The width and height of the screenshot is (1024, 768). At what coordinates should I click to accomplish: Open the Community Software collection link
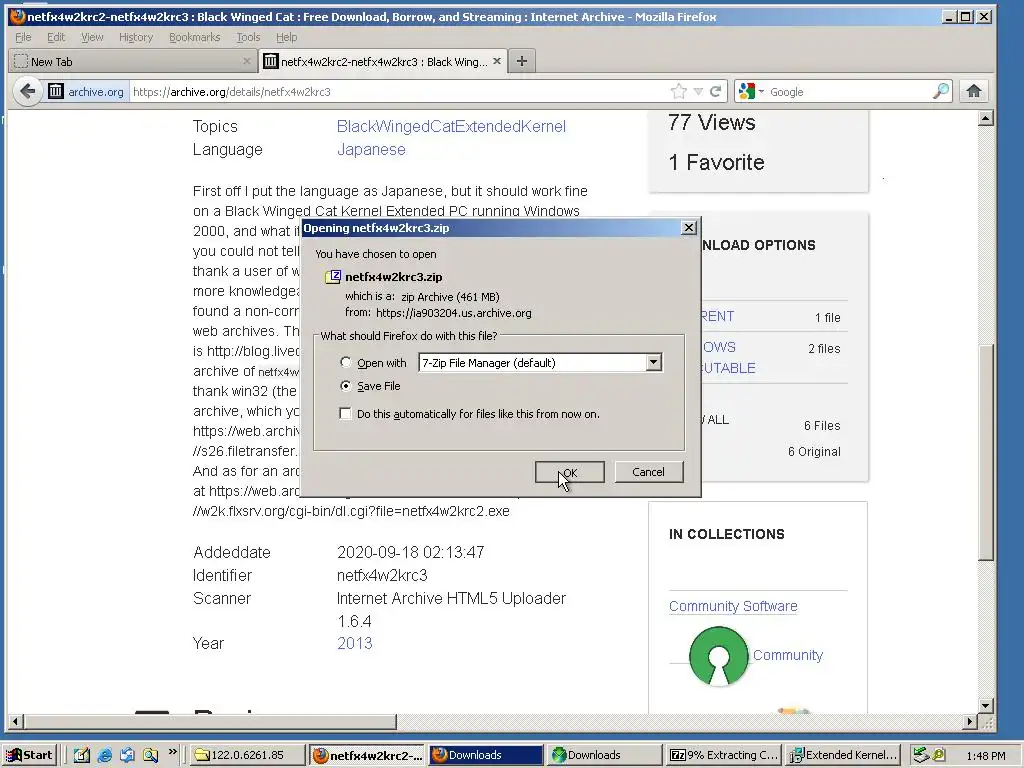[x=733, y=606]
